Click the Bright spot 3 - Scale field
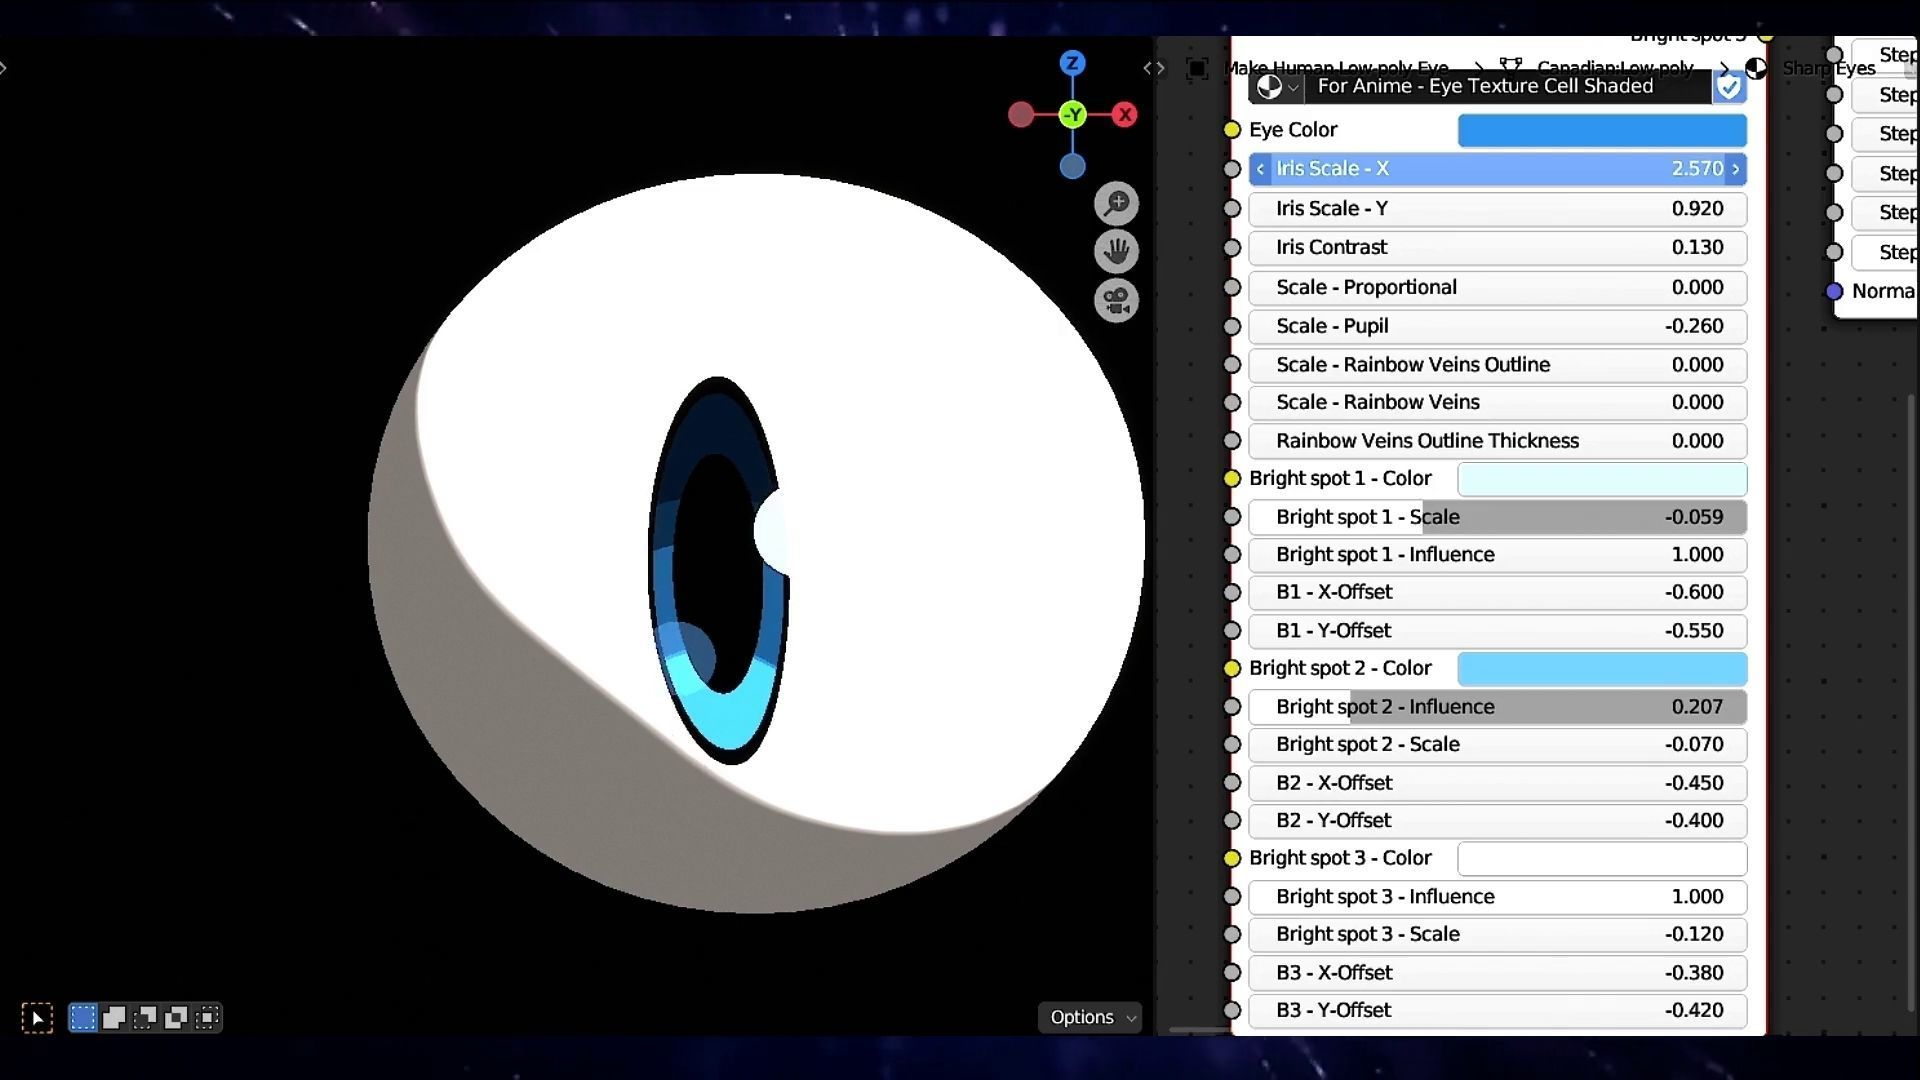The width and height of the screenshot is (1920, 1080). (1497, 935)
